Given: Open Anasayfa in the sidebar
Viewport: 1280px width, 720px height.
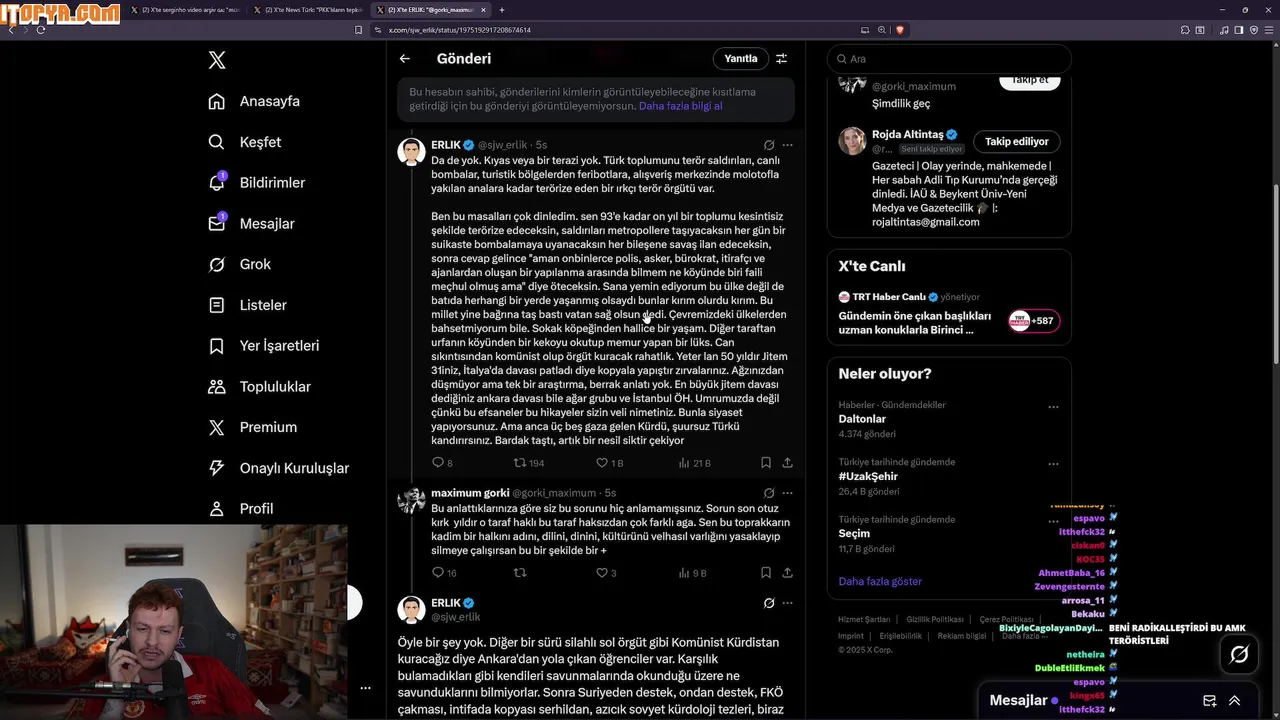Looking at the screenshot, I should pyautogui.click(x=254, y=101).
